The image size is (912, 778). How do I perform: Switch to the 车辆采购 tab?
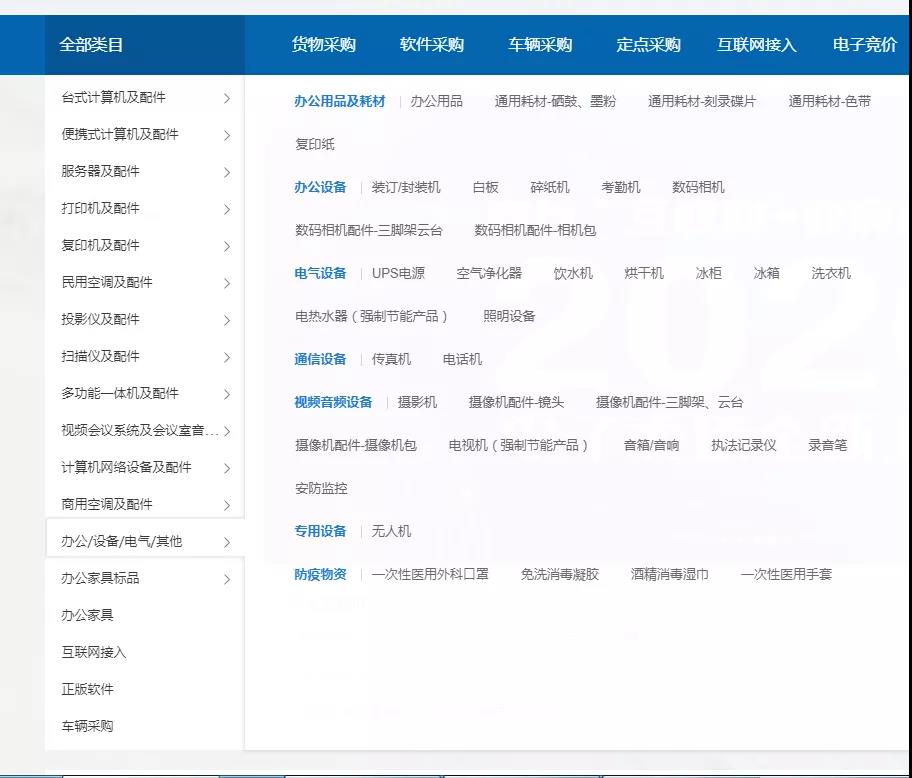[540, 45]
